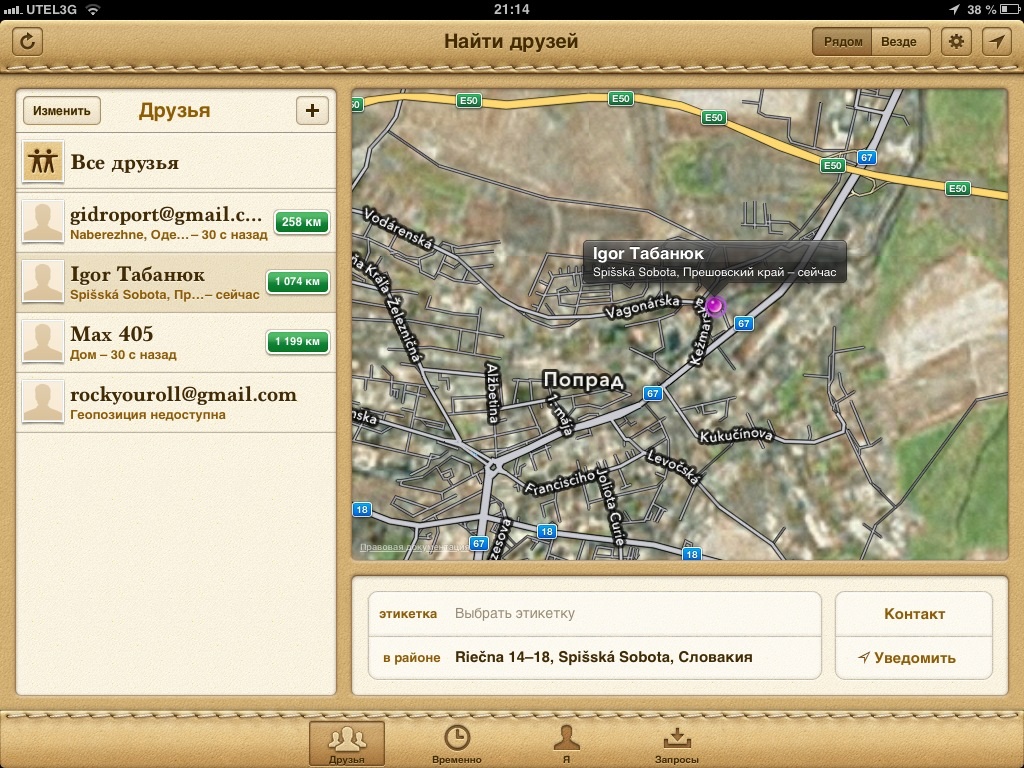Click the purple location pin on map

[714, 304]
